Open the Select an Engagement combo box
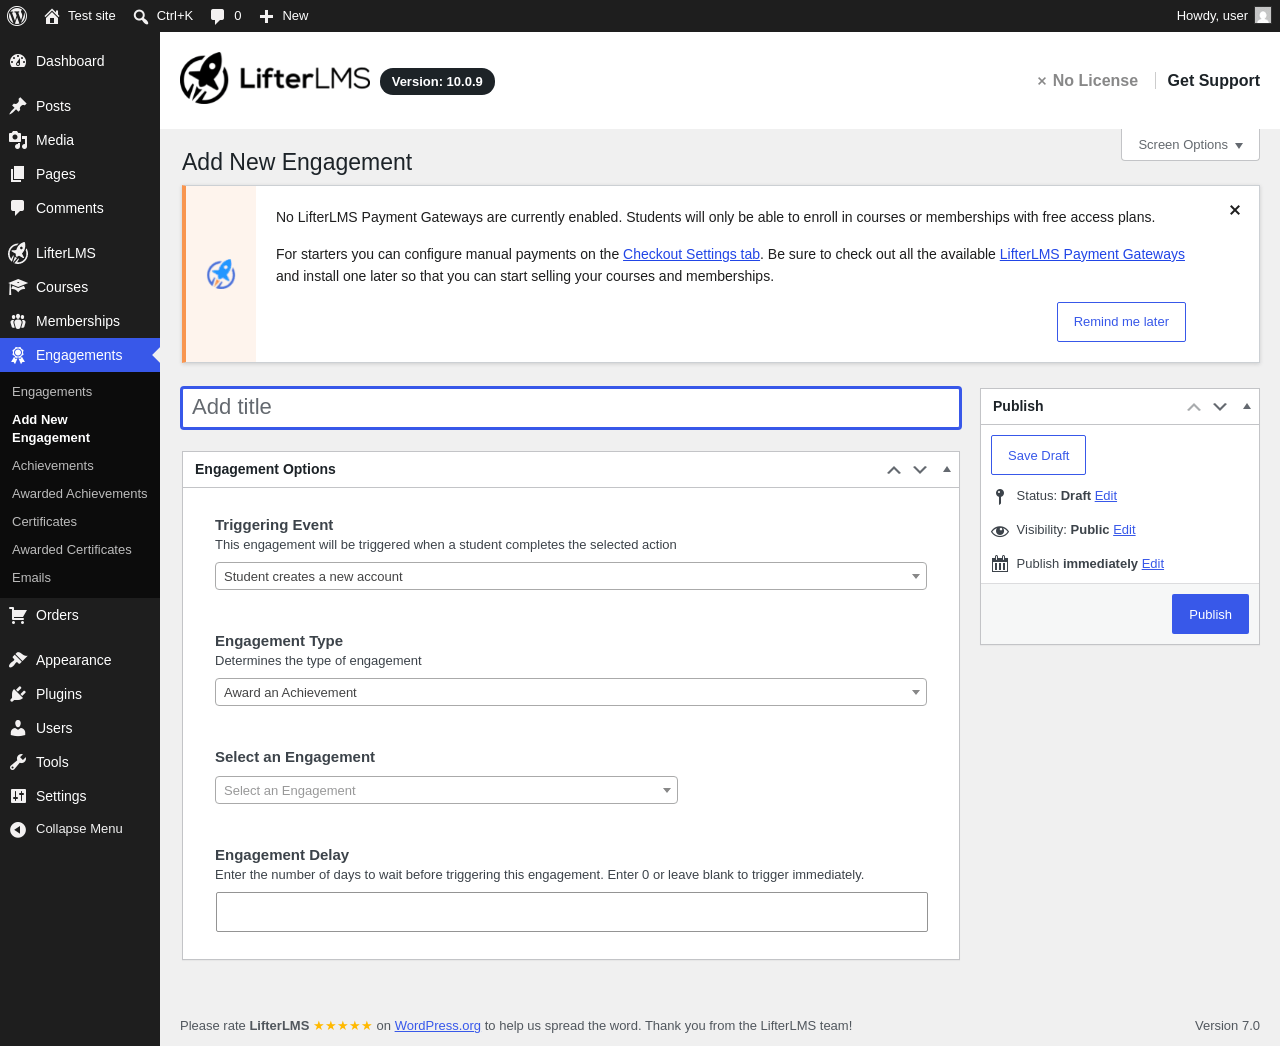Screen dimensions: 1280x1046 tap(446, 790)
